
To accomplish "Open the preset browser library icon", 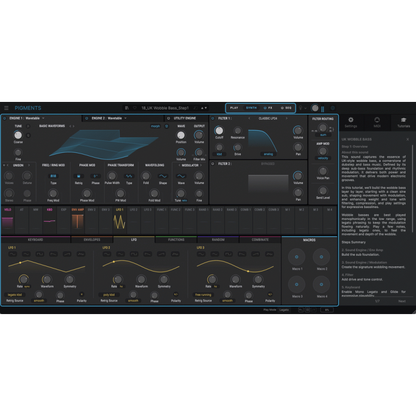I will pyautogui.click(x=127, y=108).
